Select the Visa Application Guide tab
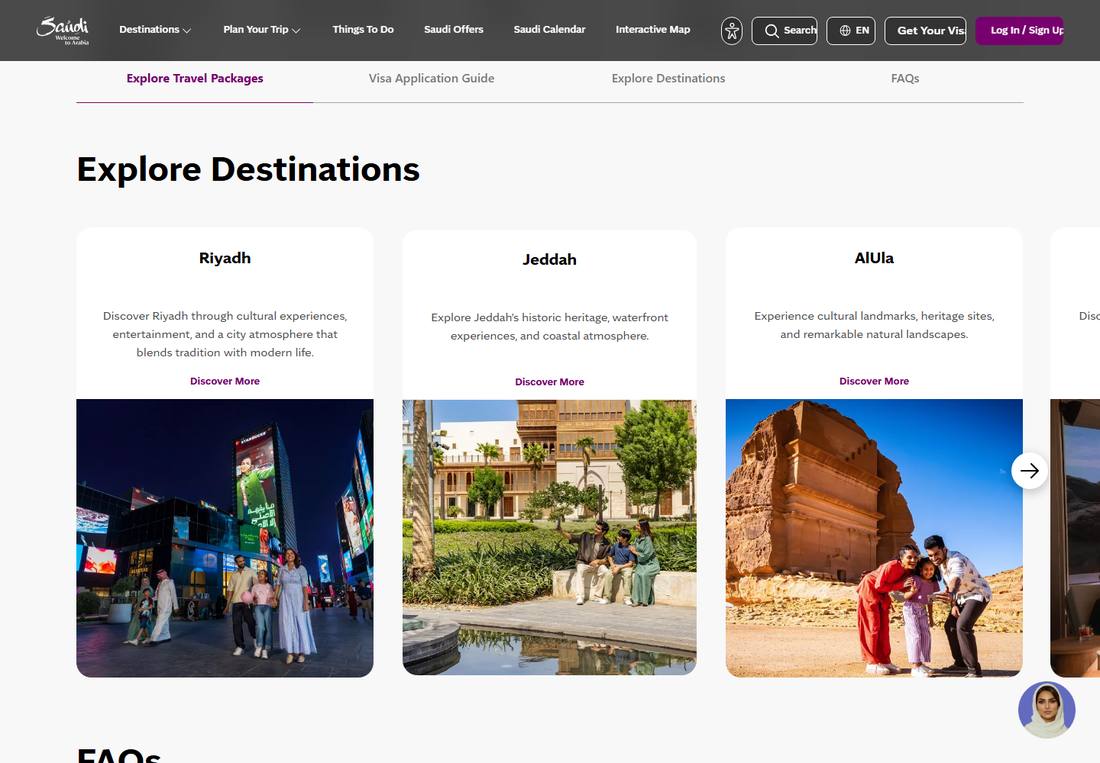This screenshot has width=1100, height=763. [x=431, y=79]
